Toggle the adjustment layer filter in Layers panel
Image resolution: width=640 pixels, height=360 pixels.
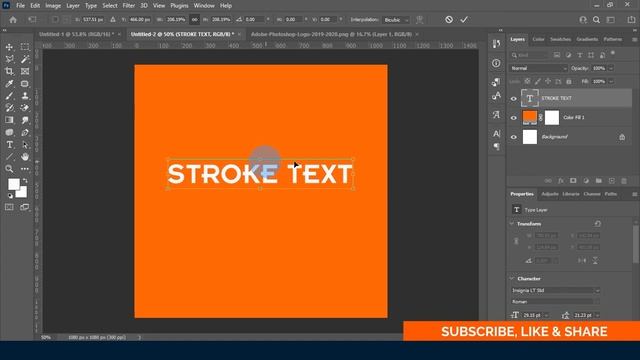568,55
